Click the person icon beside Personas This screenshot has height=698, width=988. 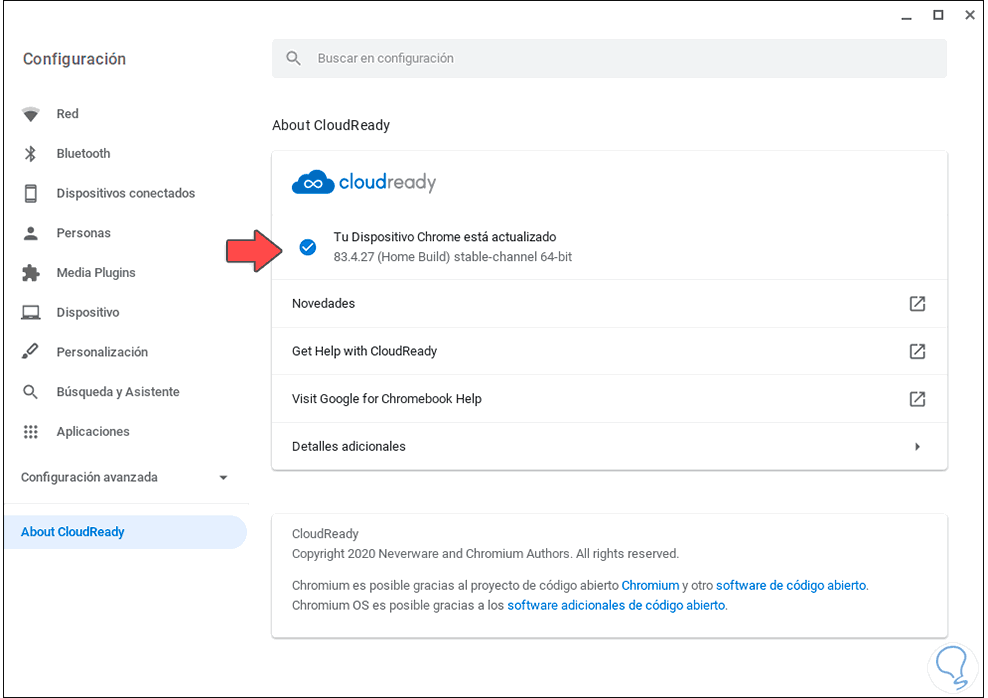click(x=31, y=233)
